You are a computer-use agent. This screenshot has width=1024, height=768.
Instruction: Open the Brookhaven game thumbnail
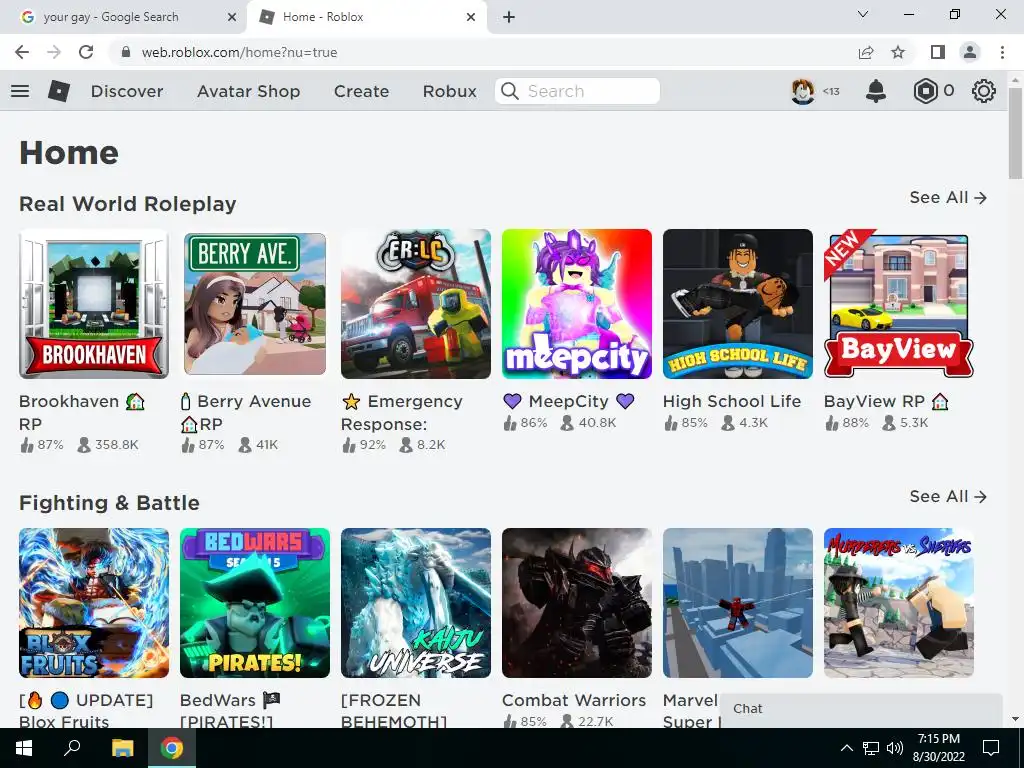point(94,304)
